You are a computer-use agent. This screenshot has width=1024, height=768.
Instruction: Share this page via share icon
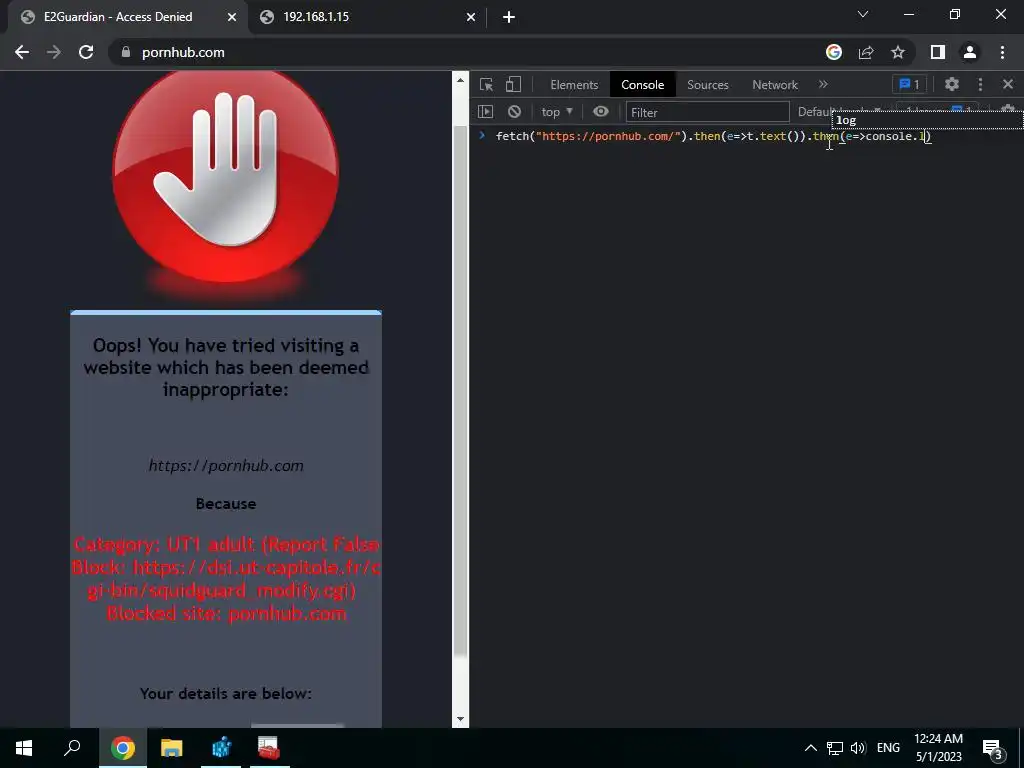pos(866,52)
